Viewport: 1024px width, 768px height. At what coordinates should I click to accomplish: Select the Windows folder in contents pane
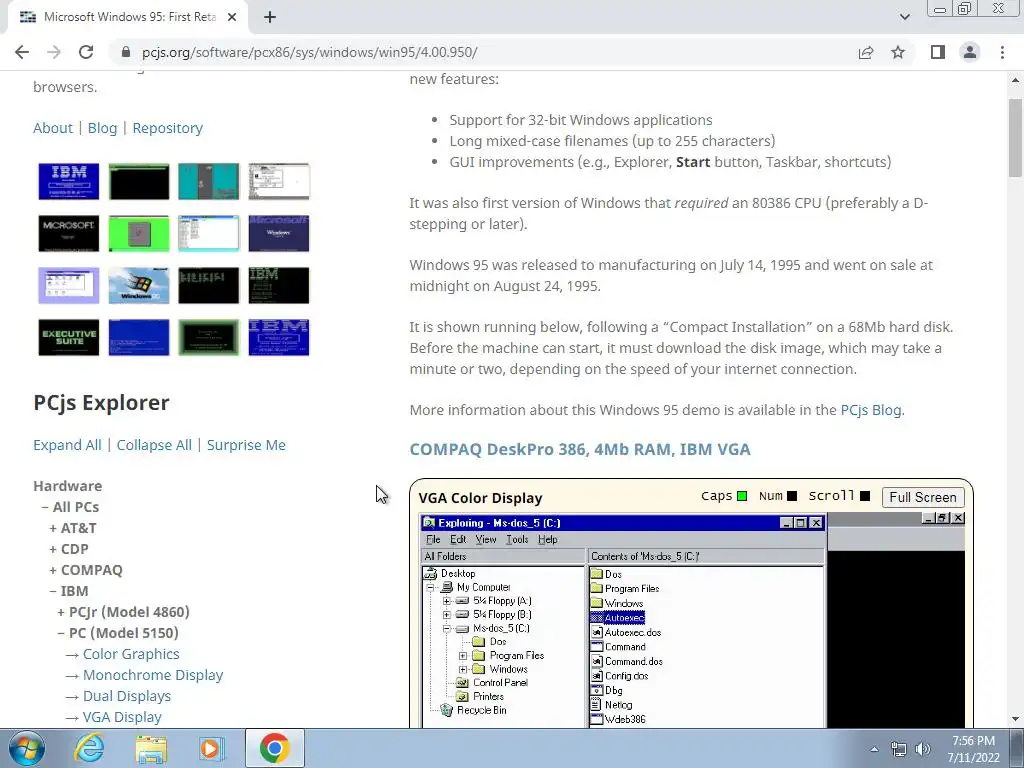pyautogui.click(x=624, y=603)
